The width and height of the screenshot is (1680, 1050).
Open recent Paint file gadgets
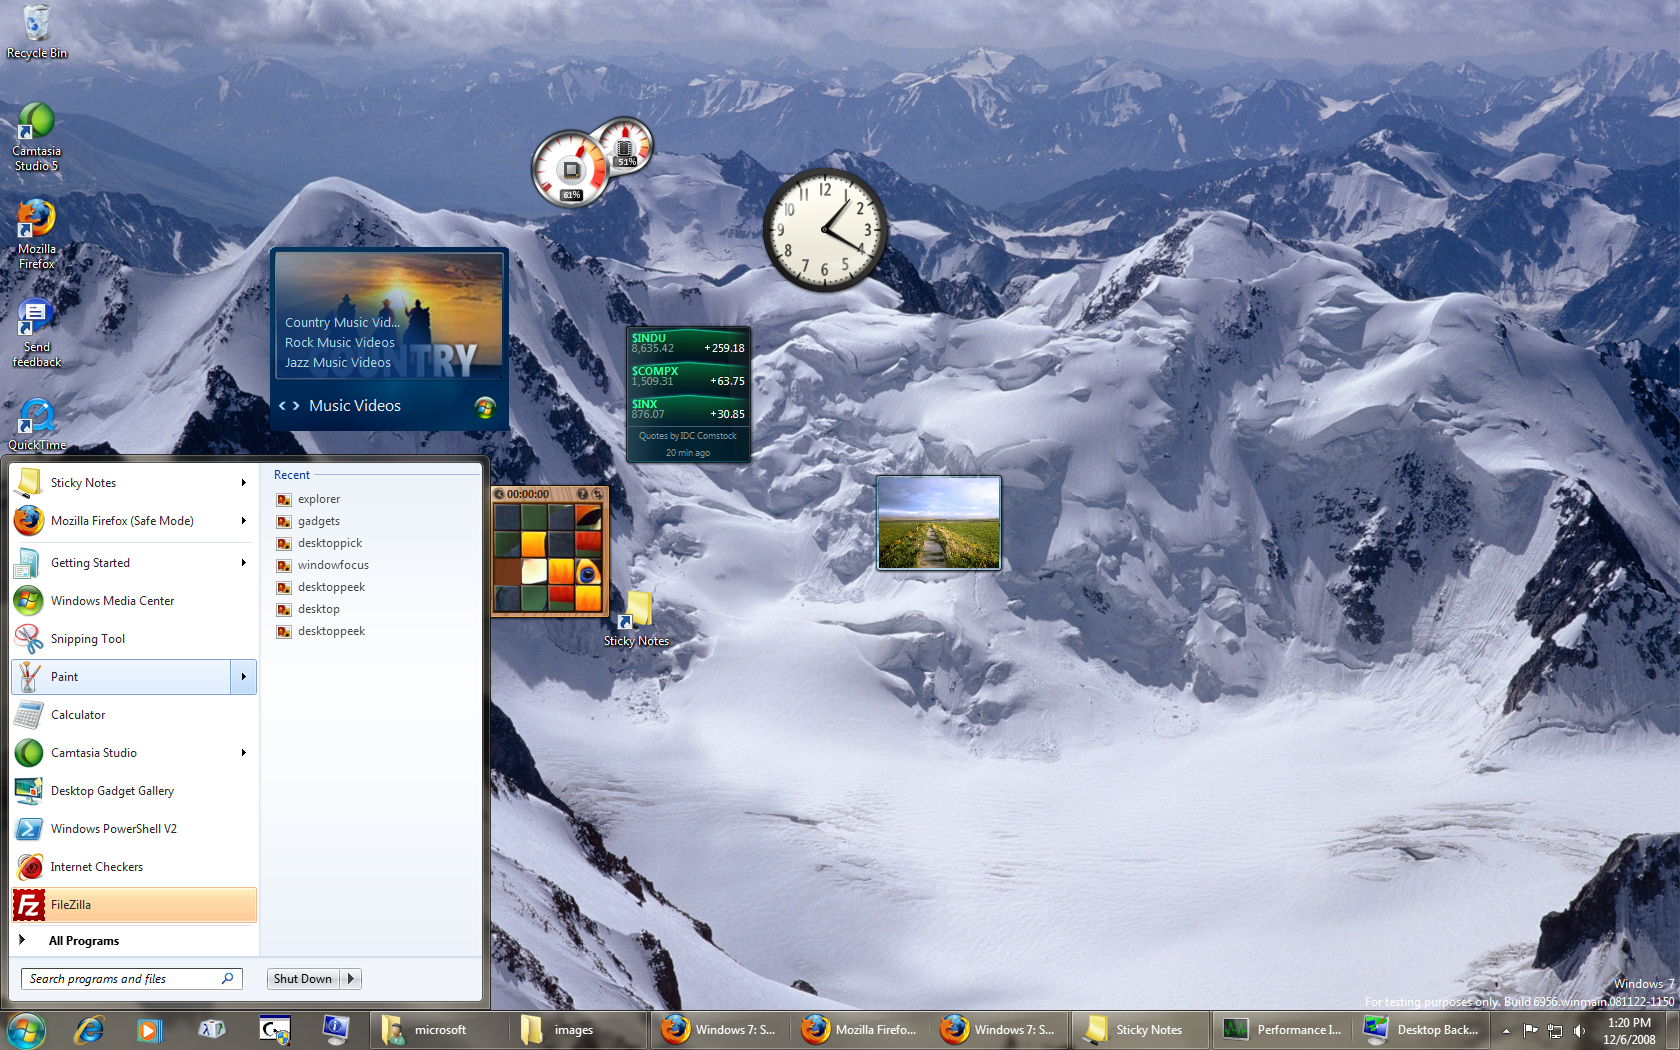pyautogui.click(x=319, y=521)
